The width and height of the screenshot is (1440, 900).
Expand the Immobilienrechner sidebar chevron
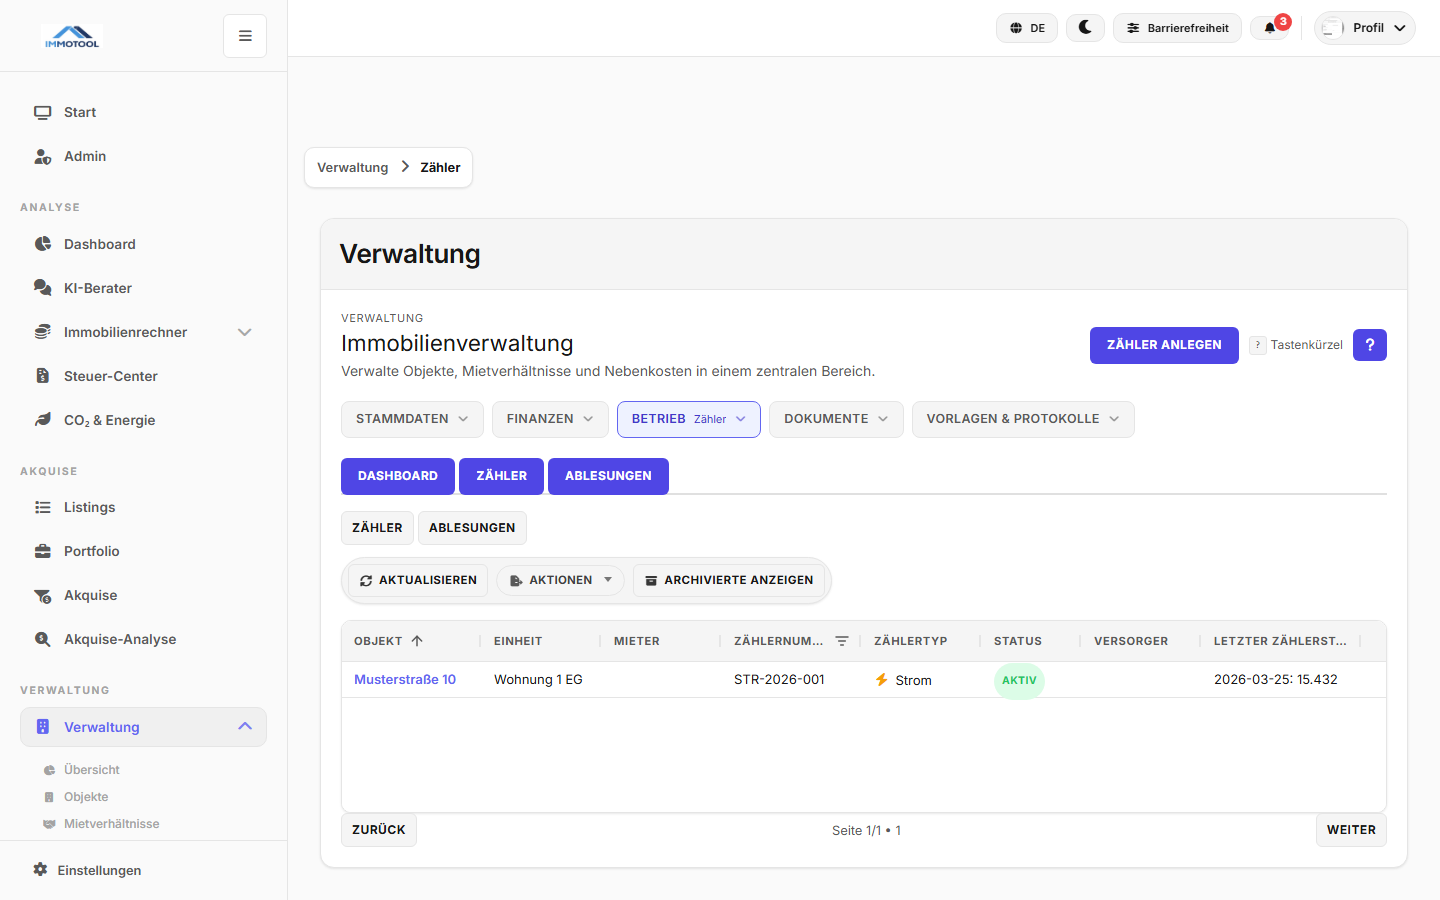click(x=245, y=332)
